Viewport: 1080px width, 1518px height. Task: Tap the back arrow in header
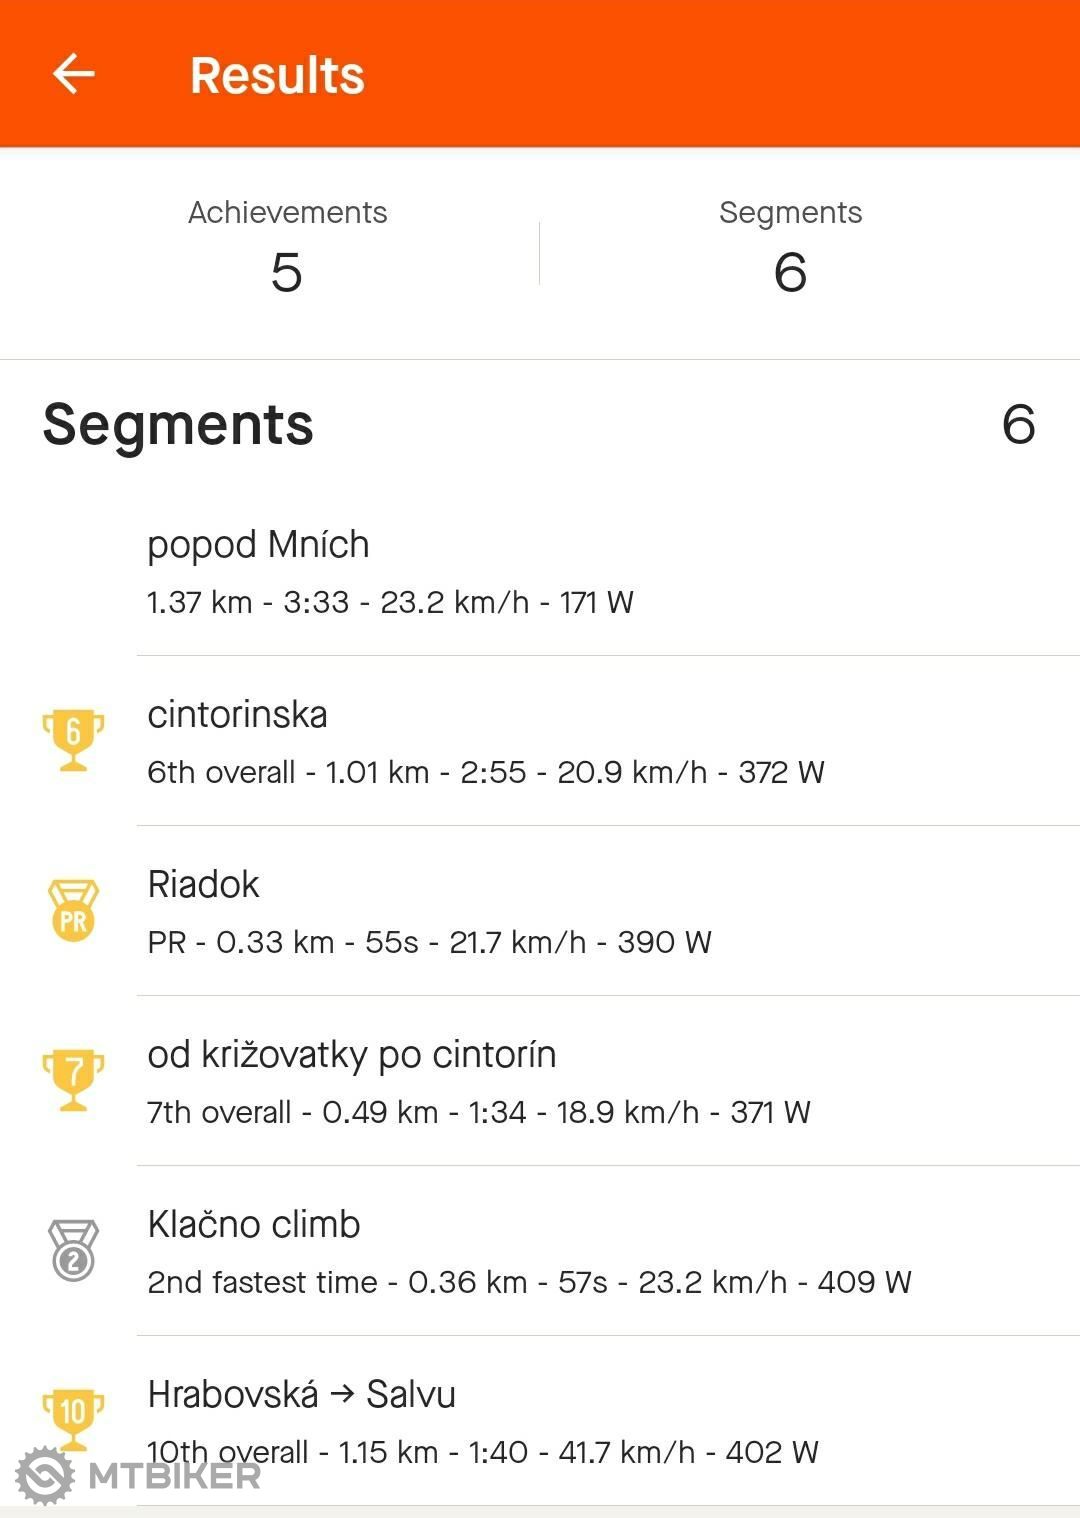73,74
